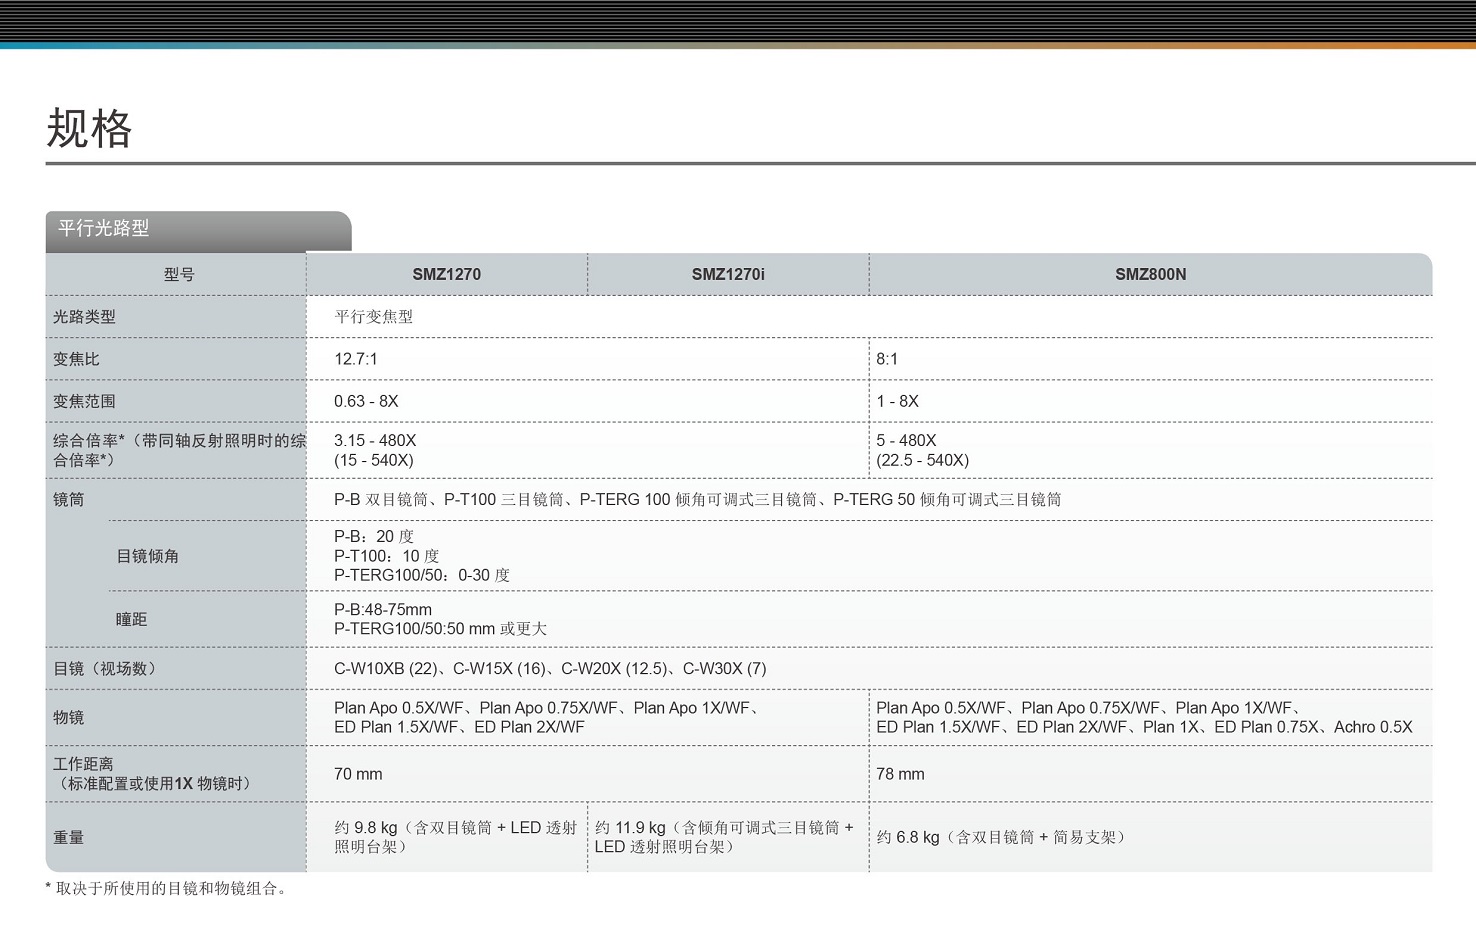This screenshot has width=1476, height=941.
Task: Click the SMZ1270i column header
Action: click(x=728, y=274)
